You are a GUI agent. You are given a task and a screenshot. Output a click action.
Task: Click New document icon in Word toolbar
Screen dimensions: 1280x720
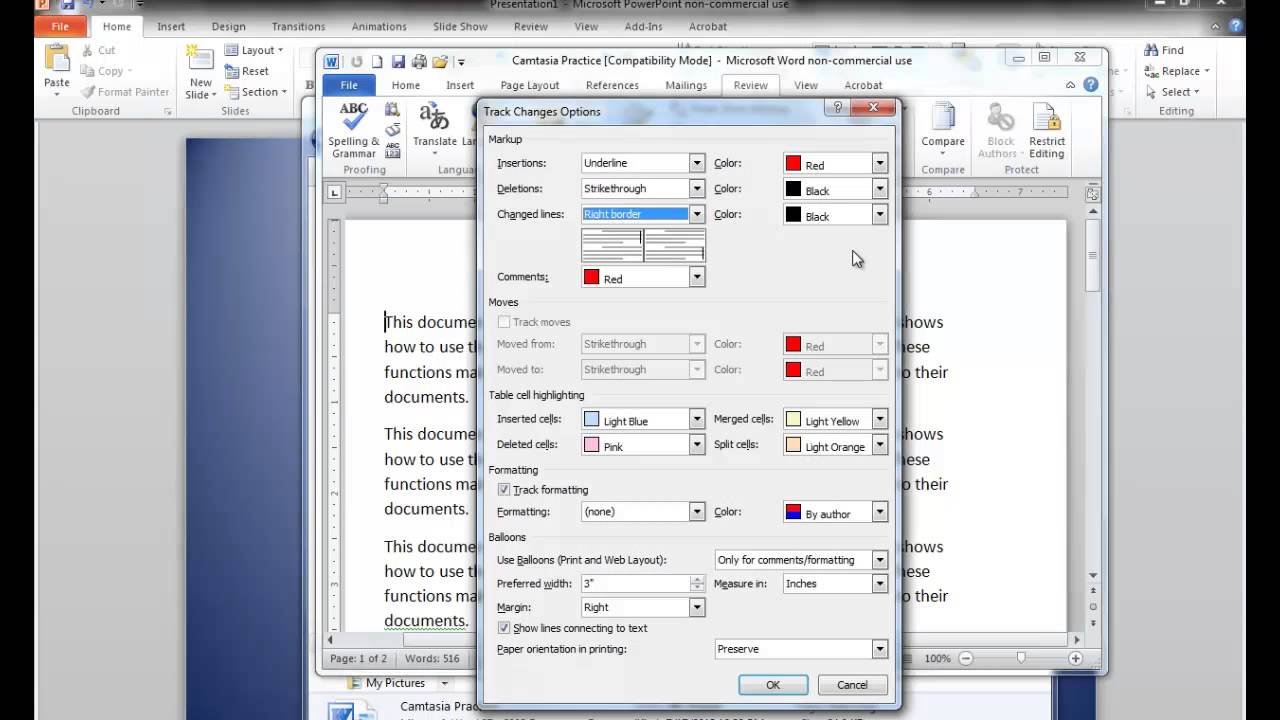coord(377,61)
